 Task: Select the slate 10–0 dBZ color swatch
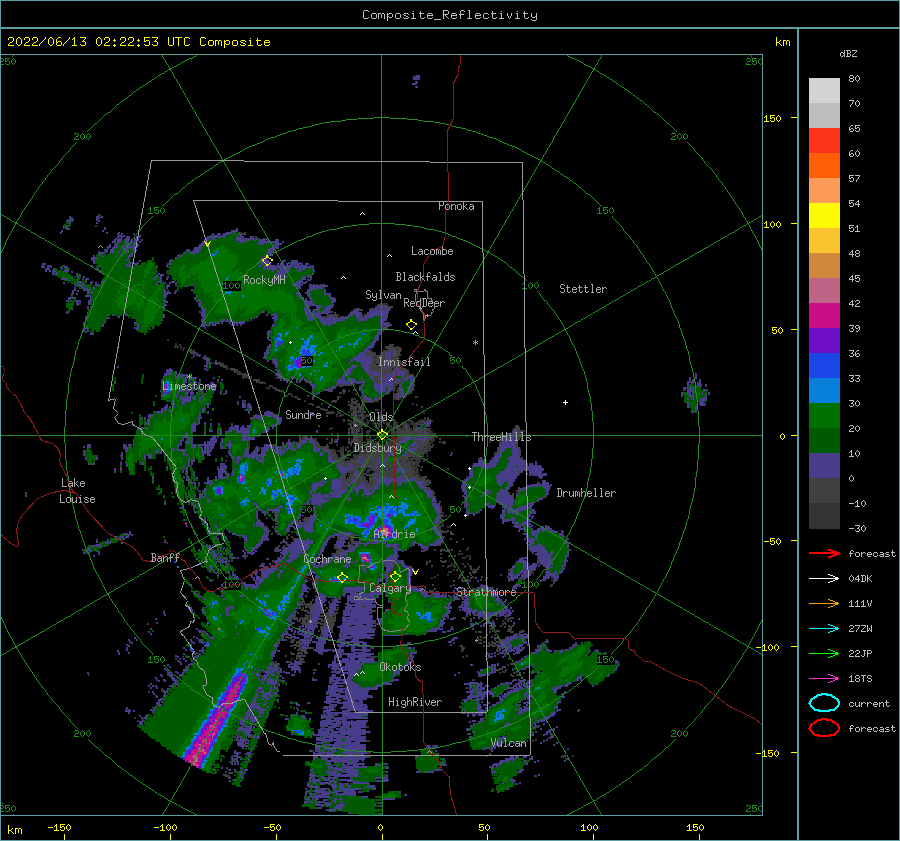(x=824, y=466)
